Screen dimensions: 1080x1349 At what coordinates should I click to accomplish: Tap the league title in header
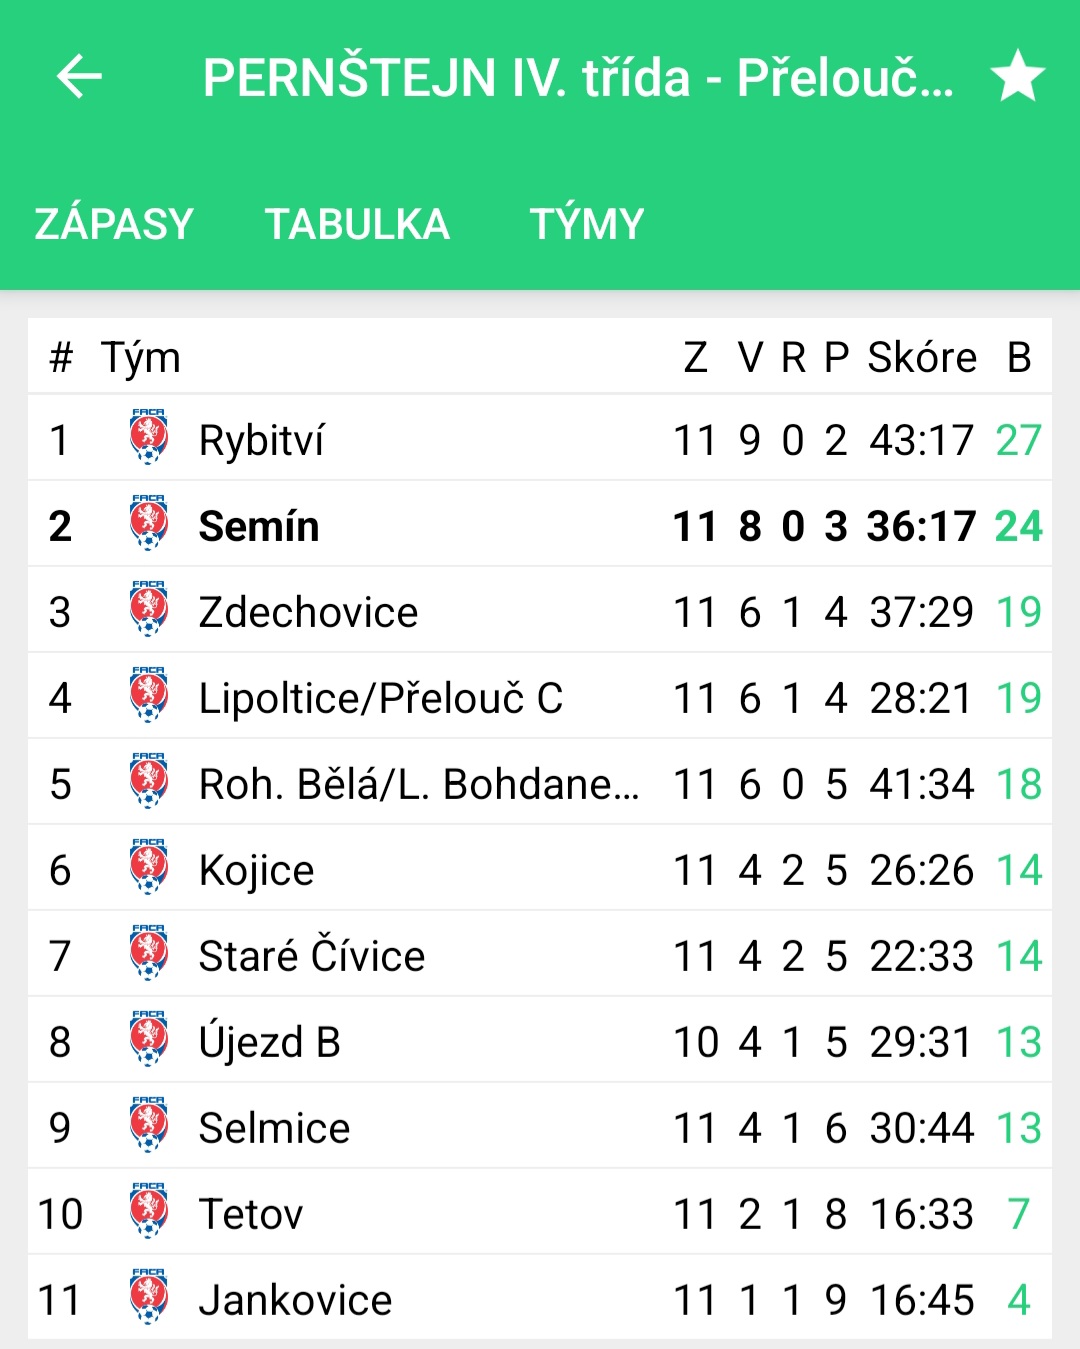(x=578, y=78)
